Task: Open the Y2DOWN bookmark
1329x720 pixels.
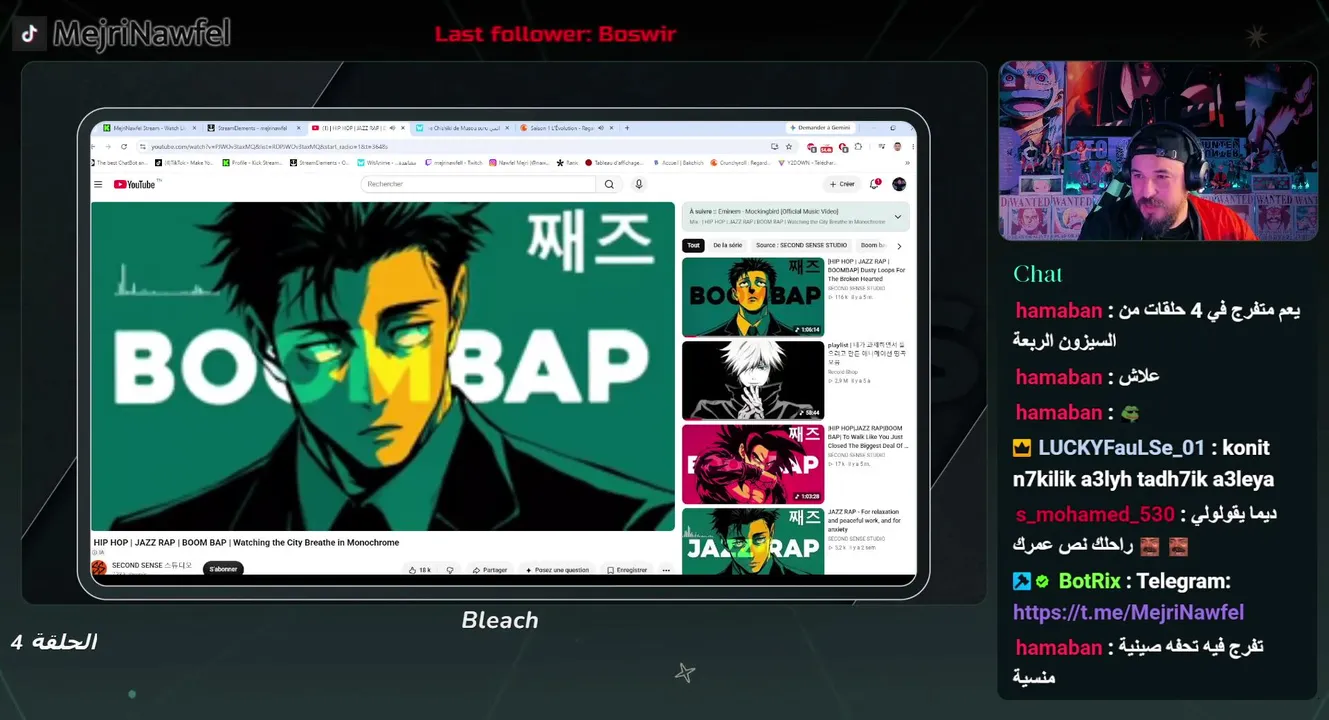Action: 807,162
